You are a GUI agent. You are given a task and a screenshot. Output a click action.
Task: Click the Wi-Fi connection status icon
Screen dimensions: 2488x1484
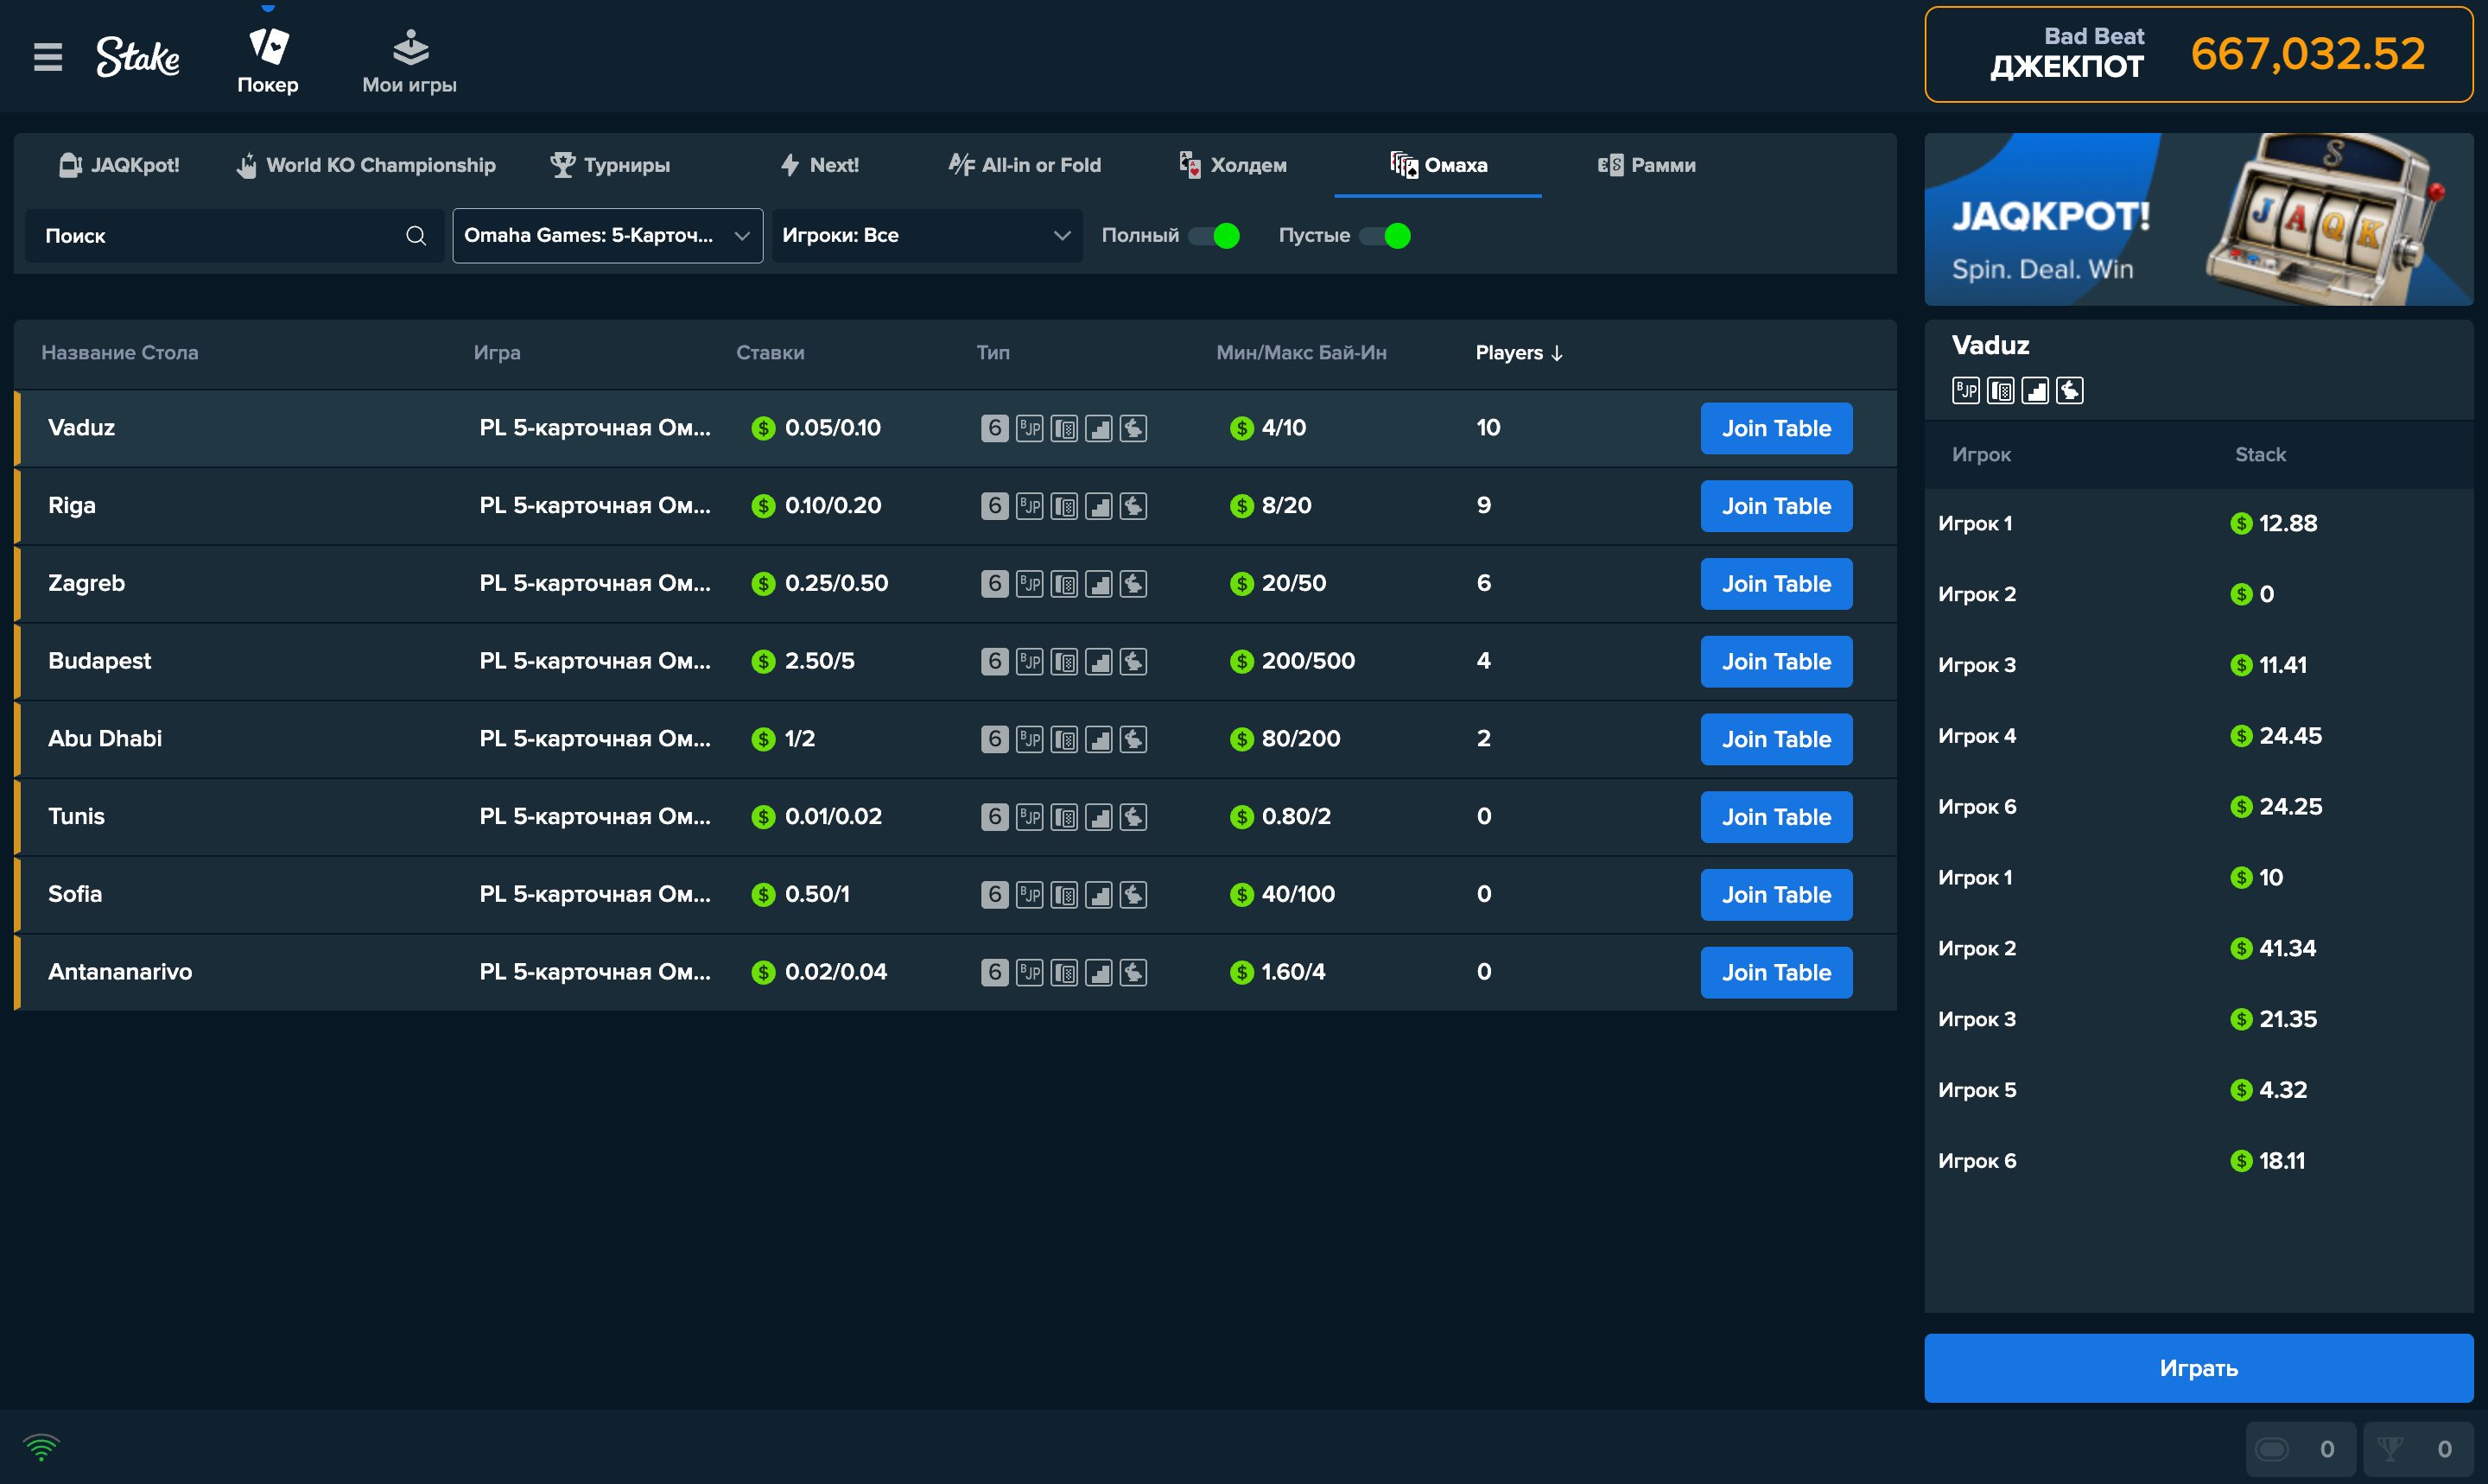(41, 1447)
